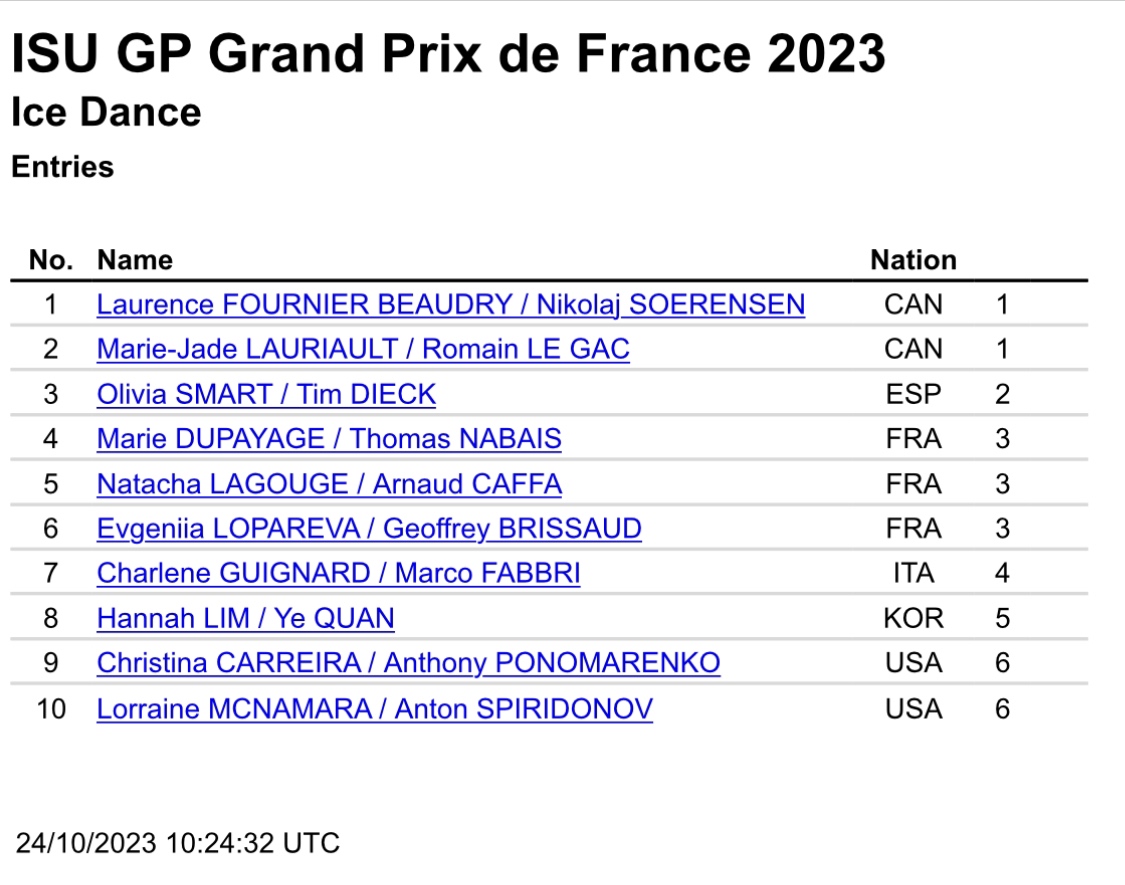The height and width of the screenshot is (885, 1125).
Task: Click Charlene GUIGNARD / Marco FABBRI link
Action: pos(339,573)
